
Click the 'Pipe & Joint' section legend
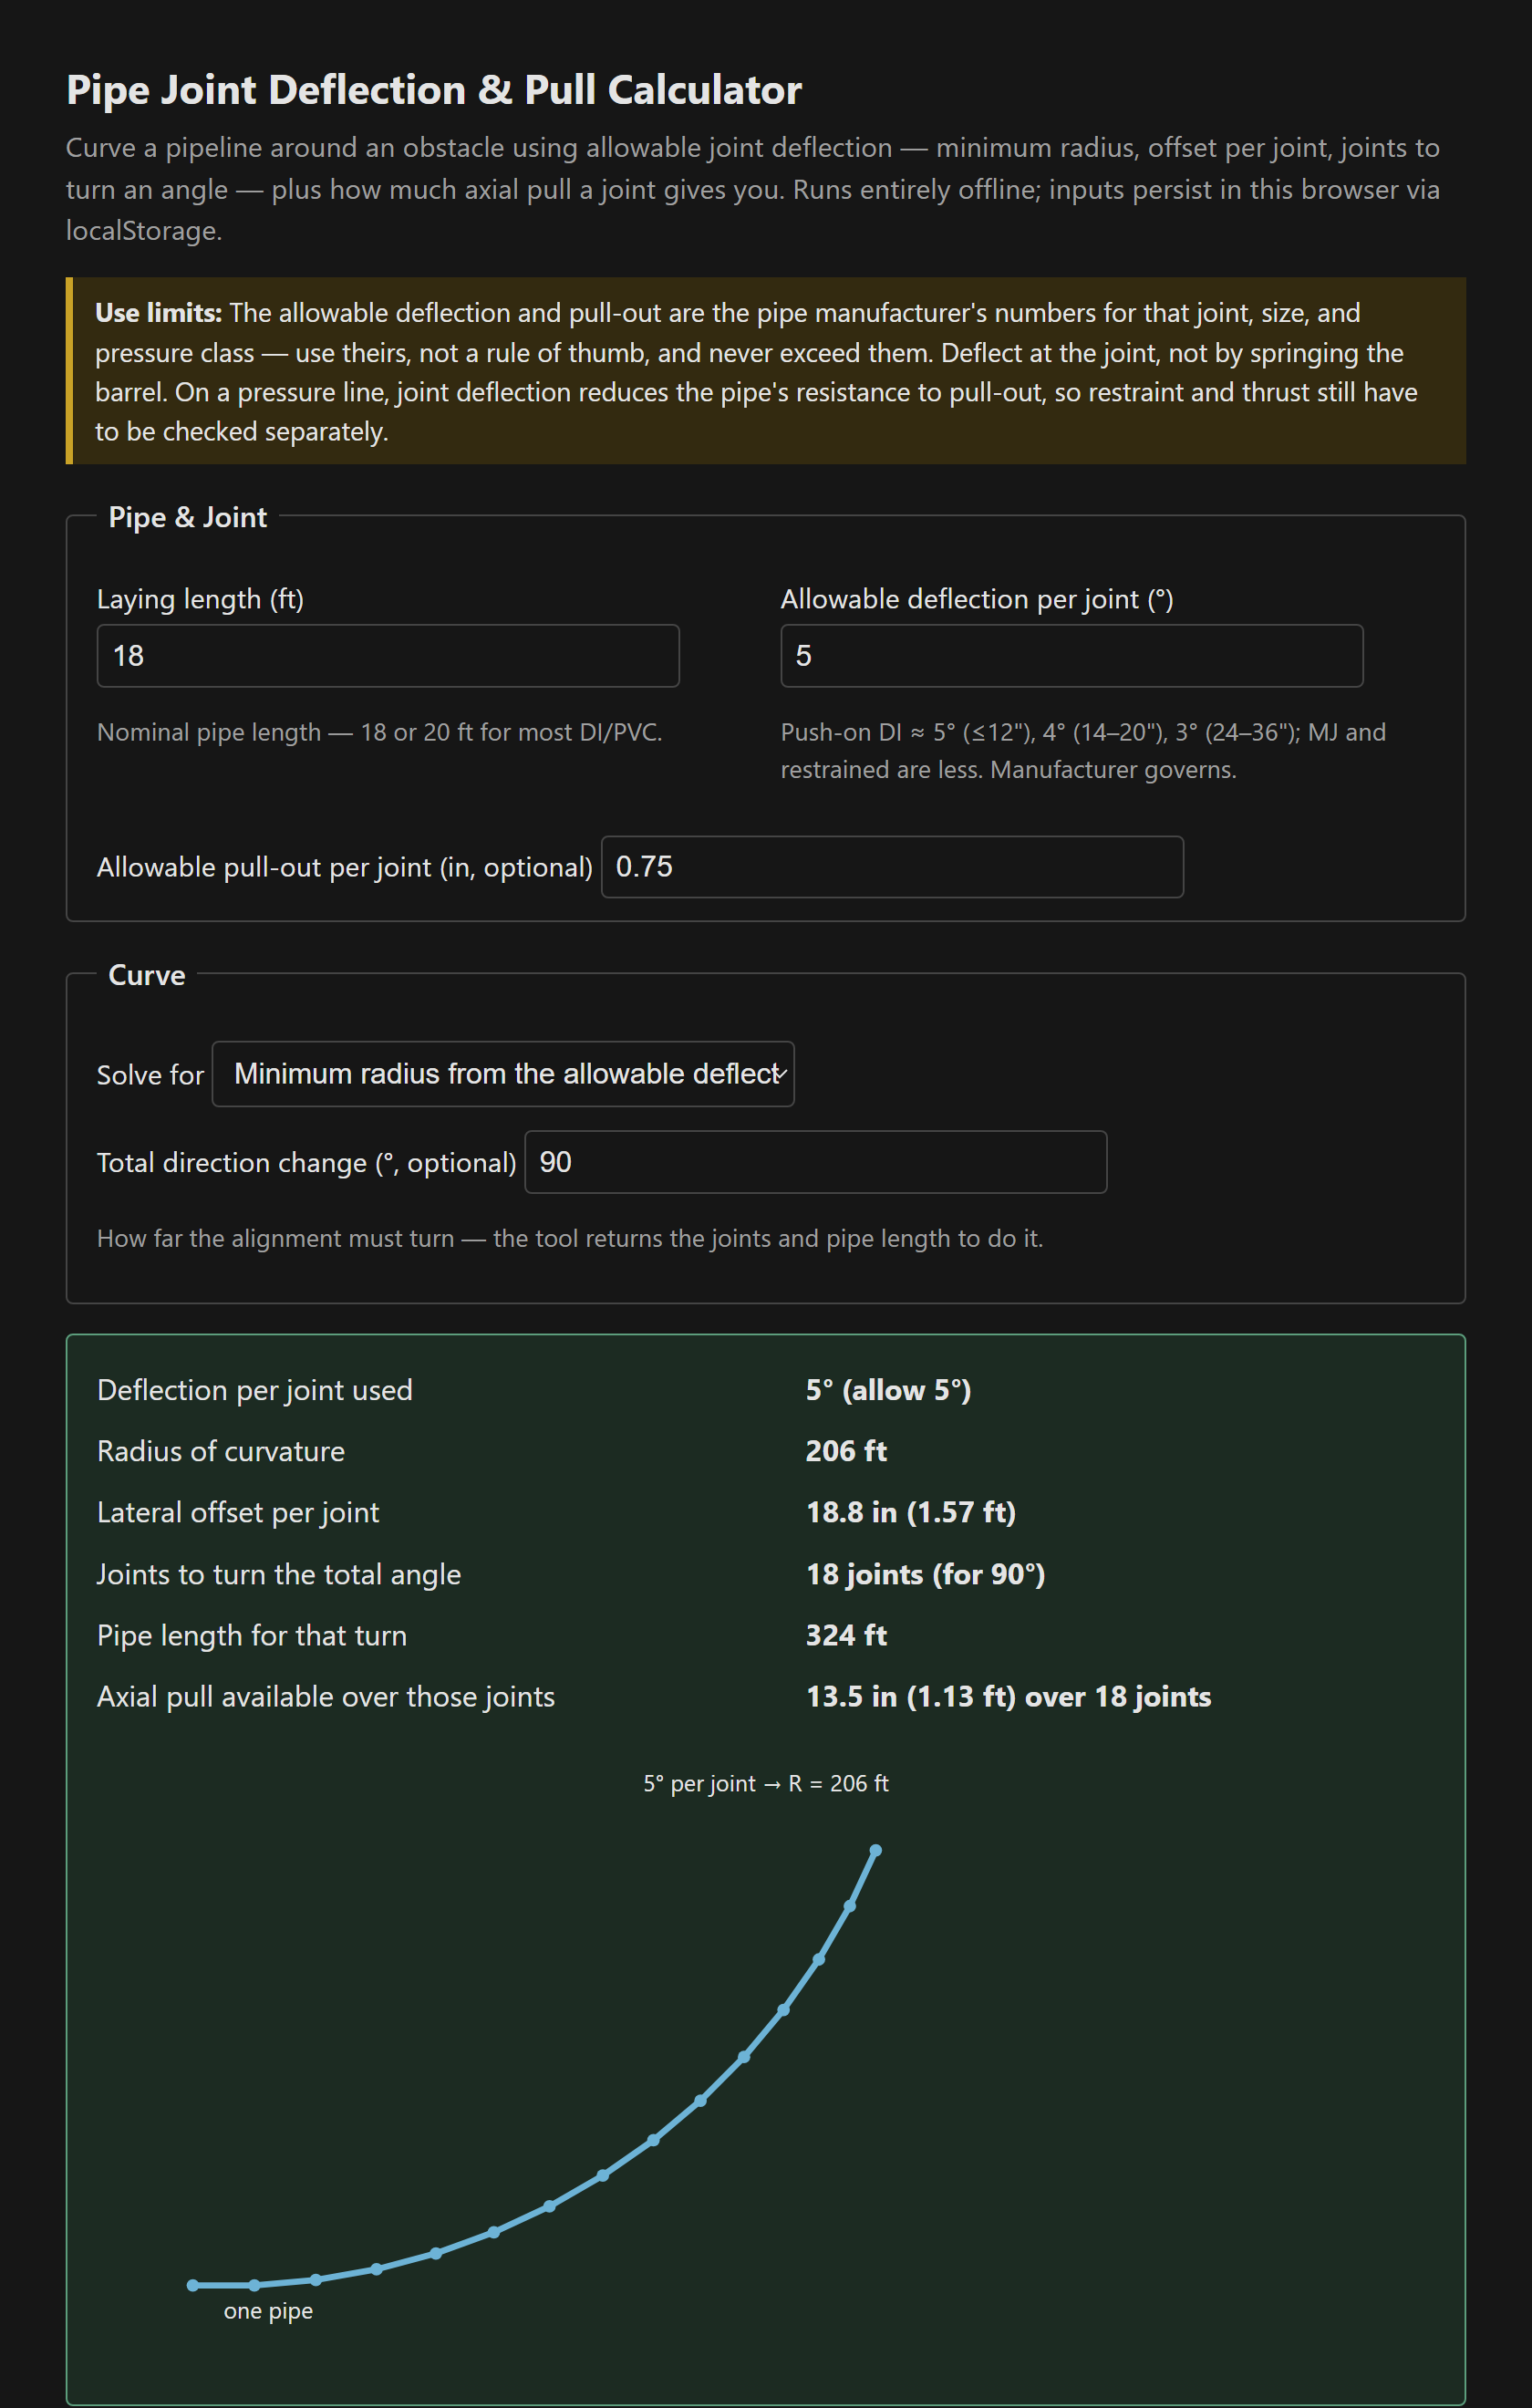188,517
